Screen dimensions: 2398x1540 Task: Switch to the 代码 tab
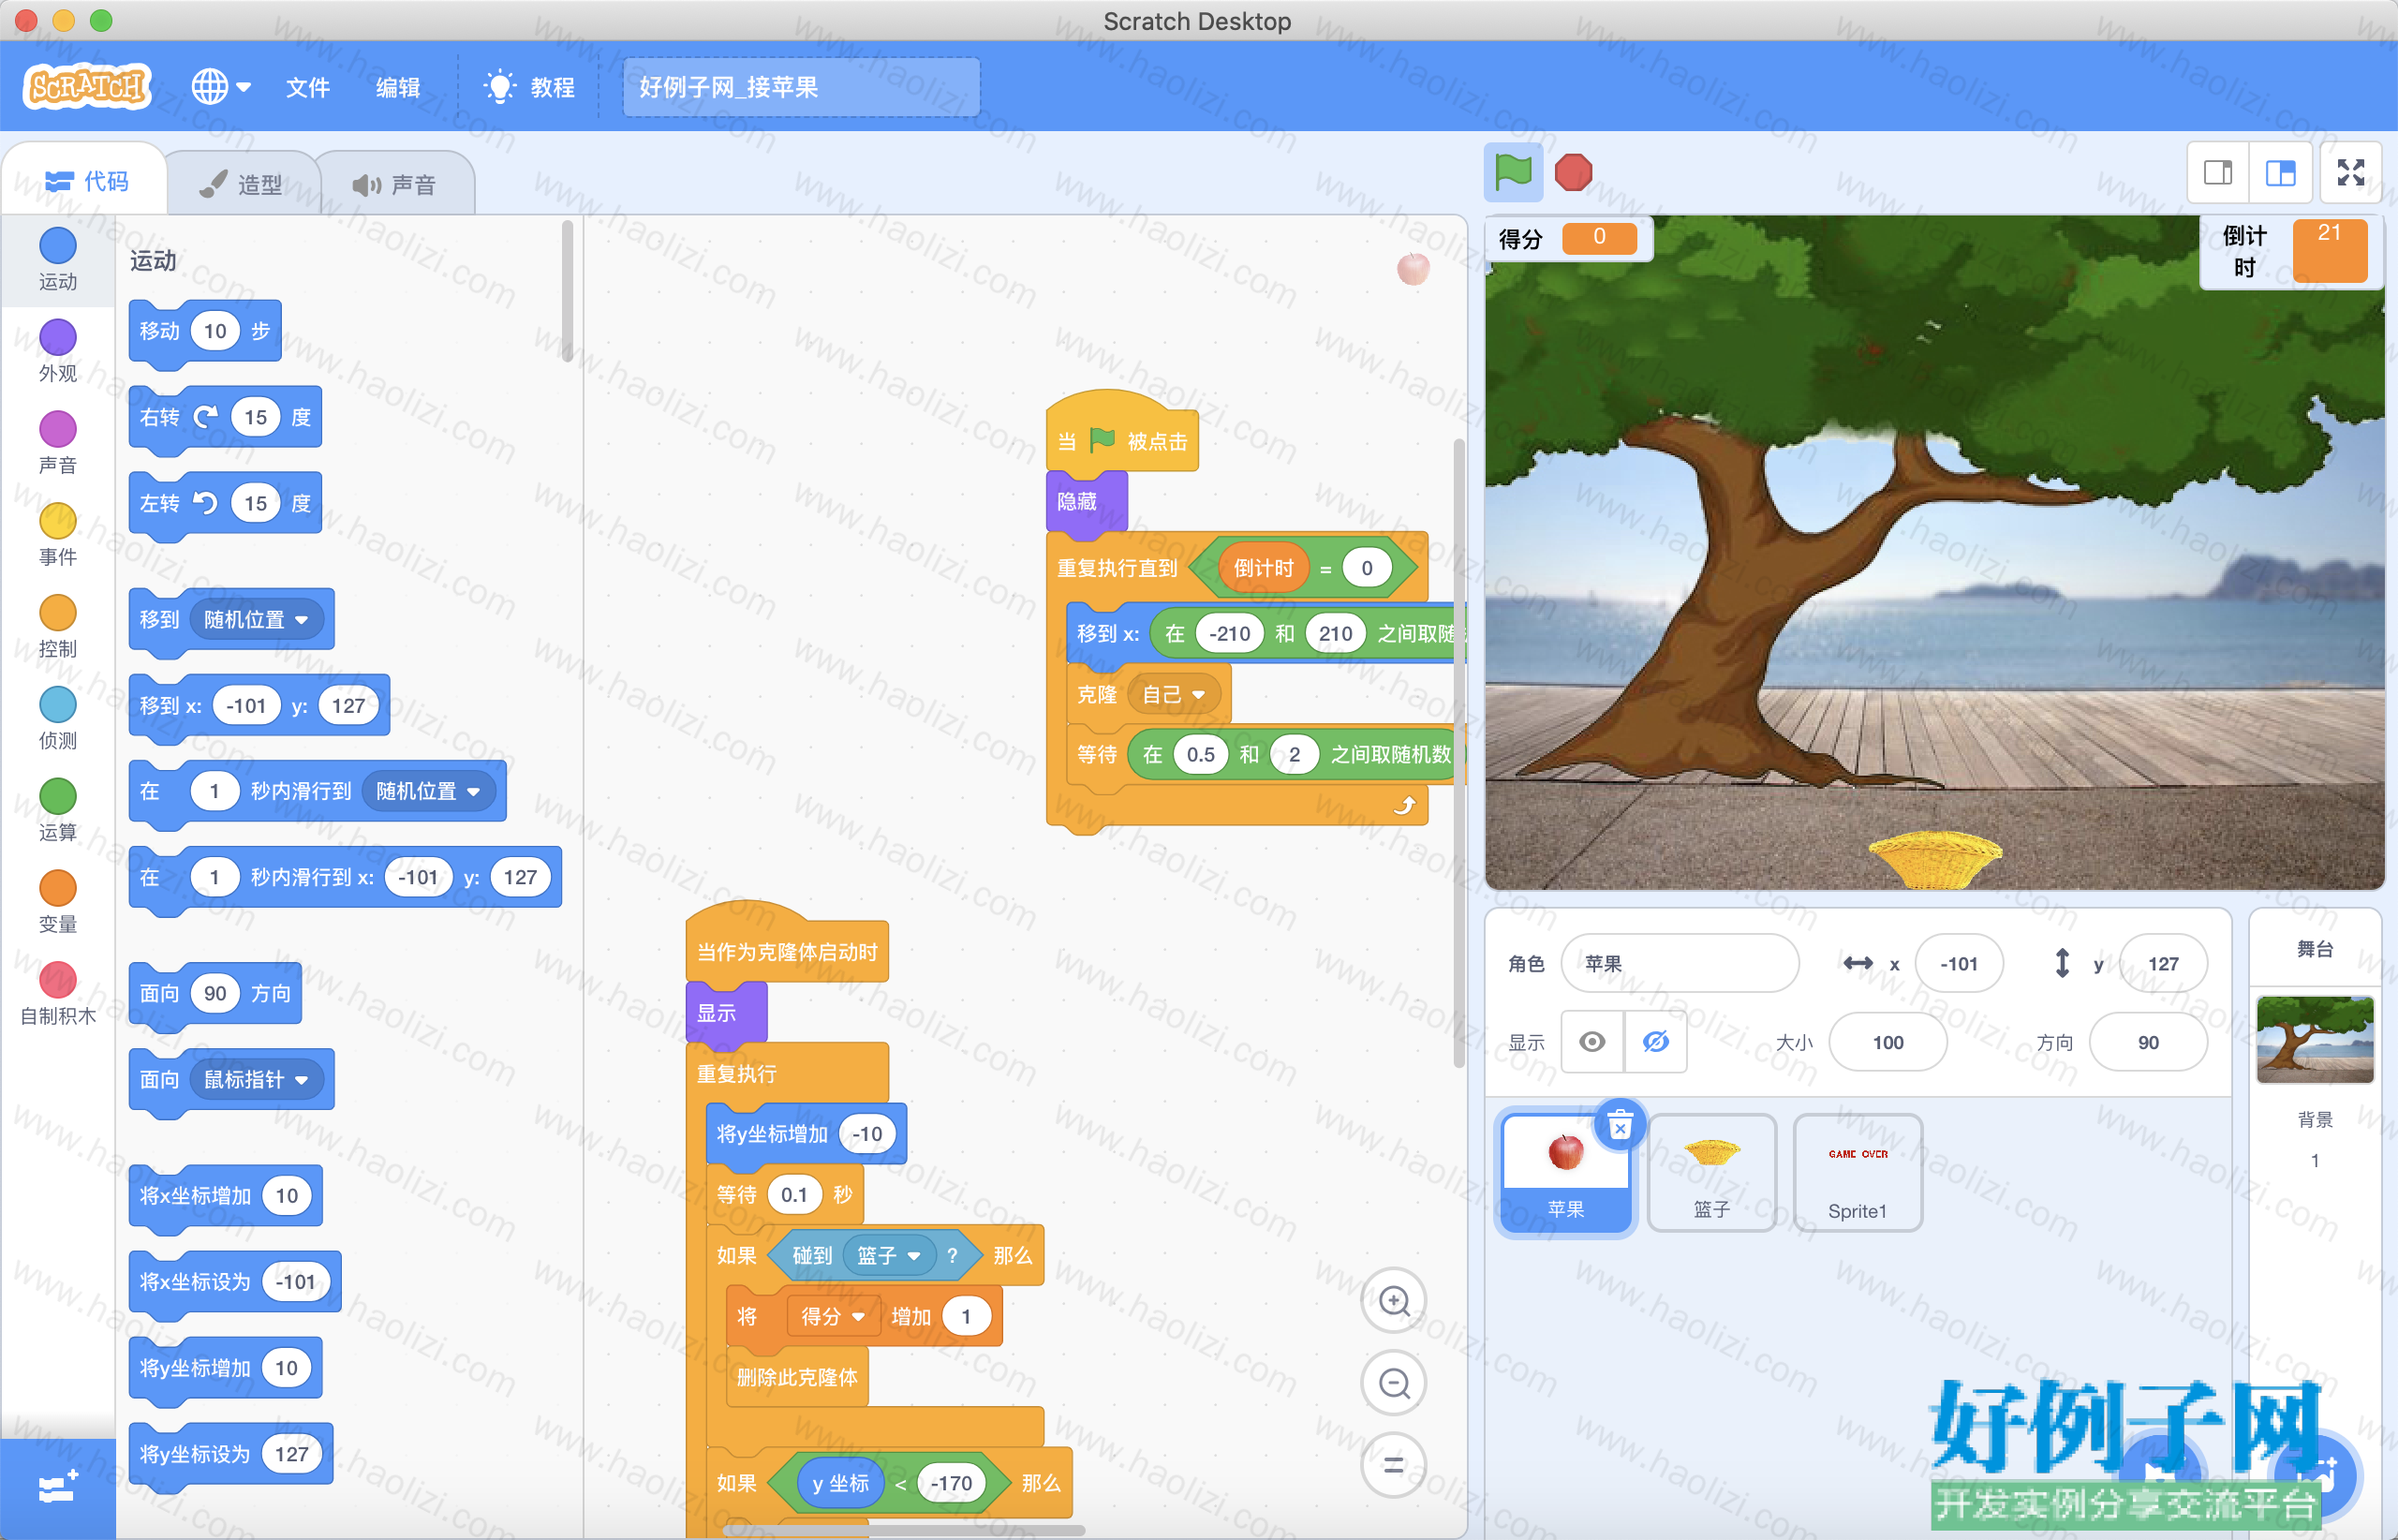point(86,181)
